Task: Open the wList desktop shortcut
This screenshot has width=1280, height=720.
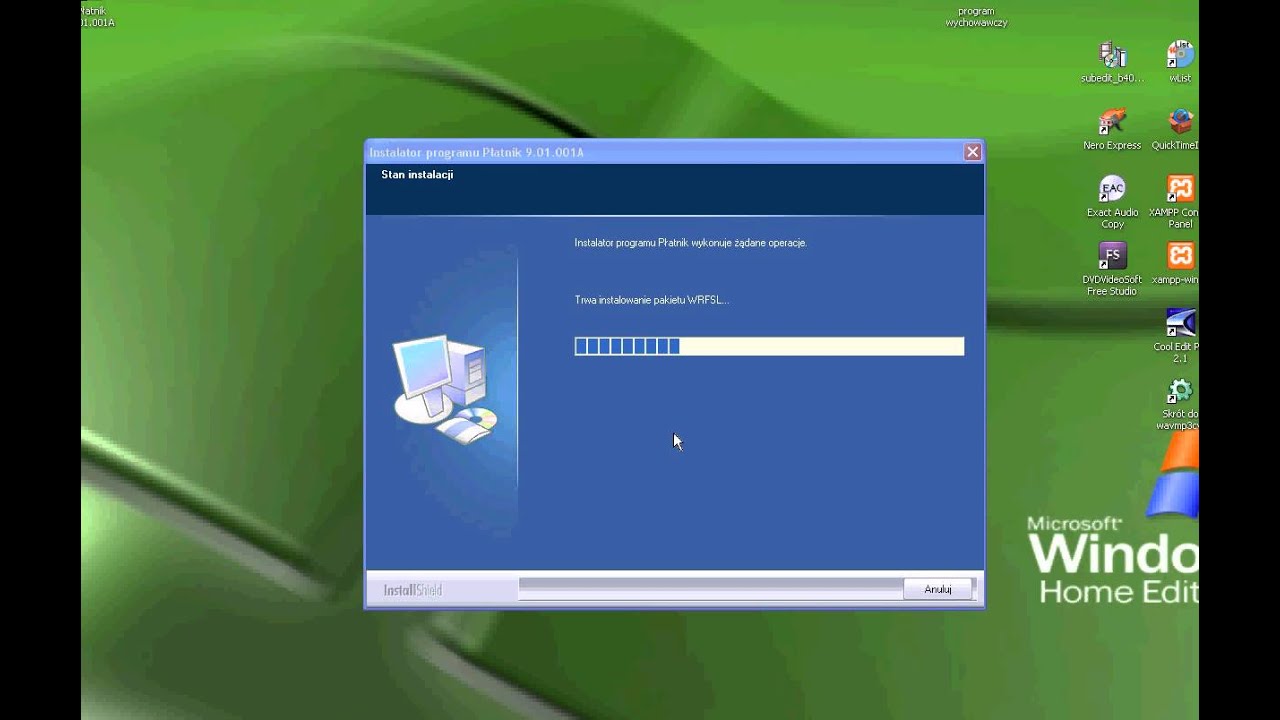Action: point(1180,62)
